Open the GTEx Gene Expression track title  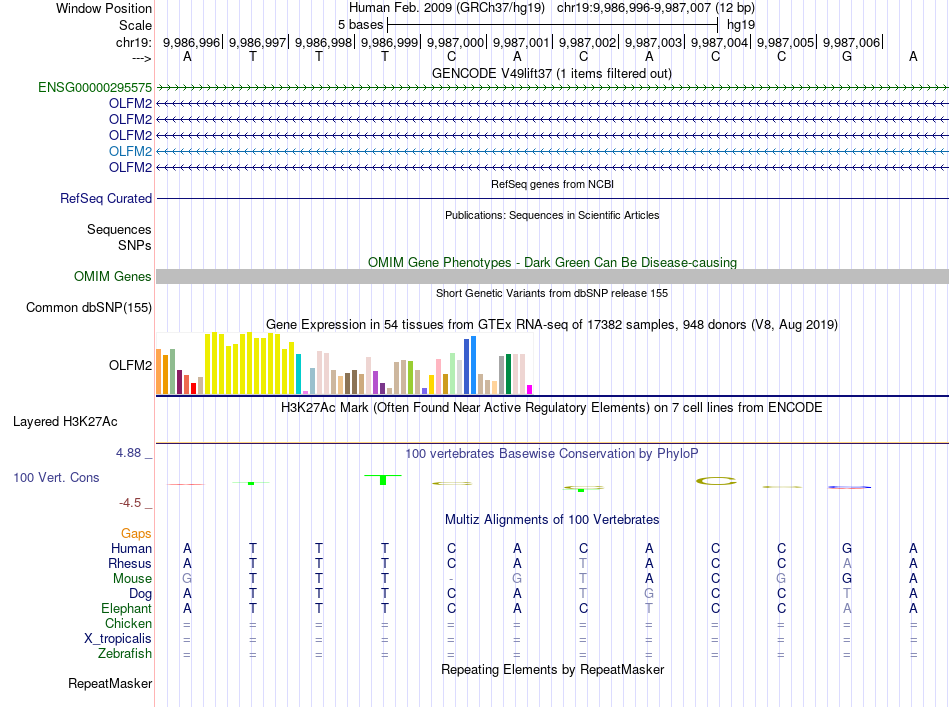click(x=552, y=325)
